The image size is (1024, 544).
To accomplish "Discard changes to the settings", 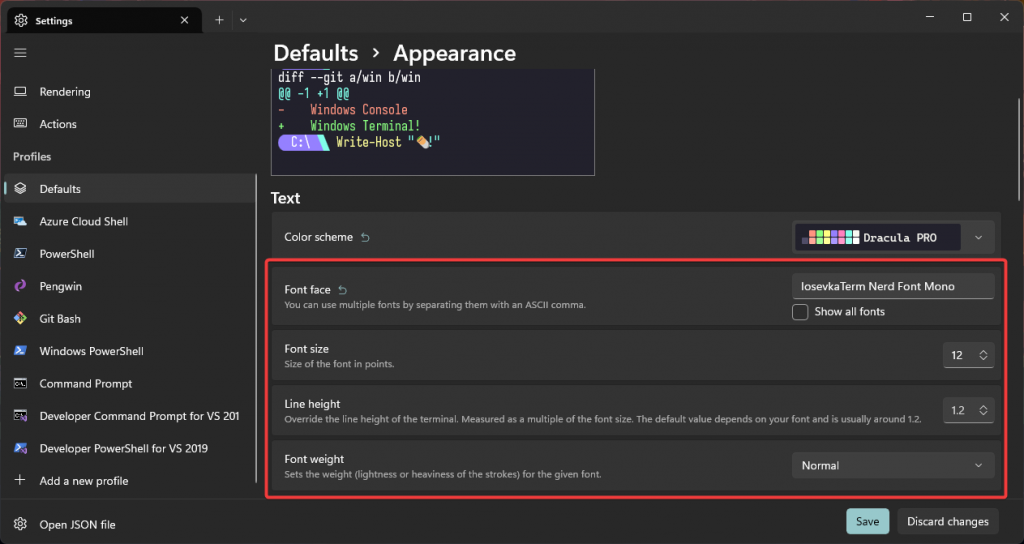I will tap(948, 521).
